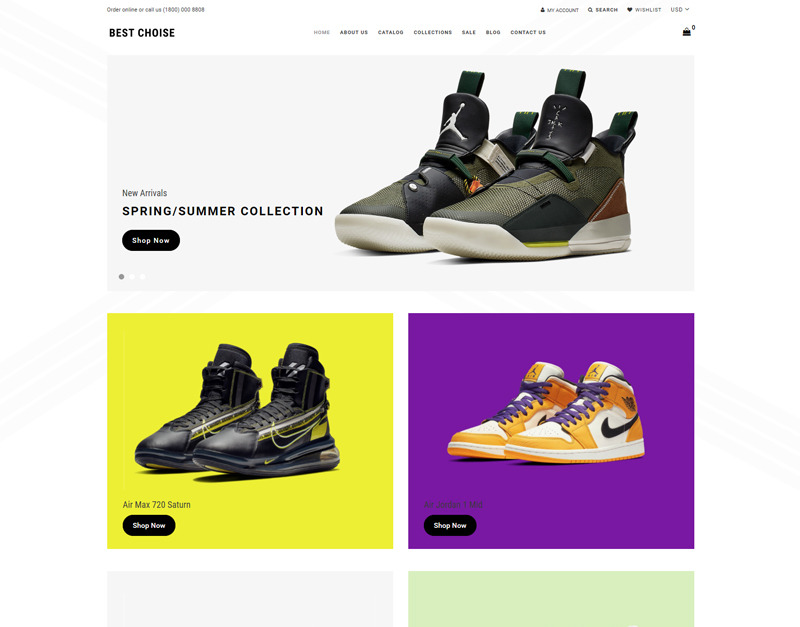The width and height of the screenshot is (800, 627).
Task: Open the USD currency dropdown
Action: tap(680, 10)
